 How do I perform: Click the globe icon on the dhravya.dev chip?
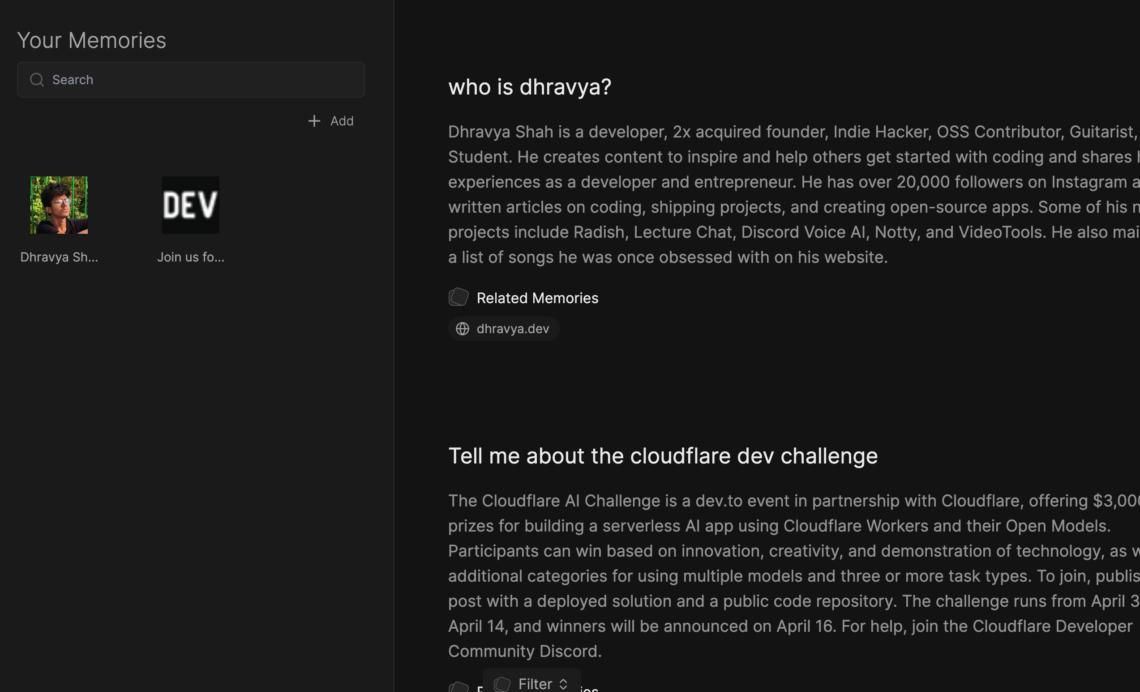tap(462, 329)
